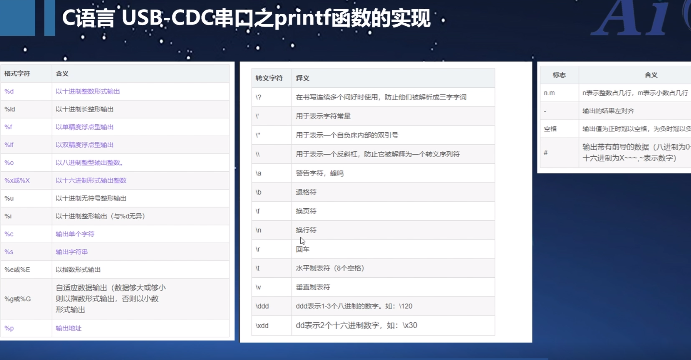Click '以十六进制形式输出整数' description
This screenshot has height=360, width=691.
coord(91,180)
